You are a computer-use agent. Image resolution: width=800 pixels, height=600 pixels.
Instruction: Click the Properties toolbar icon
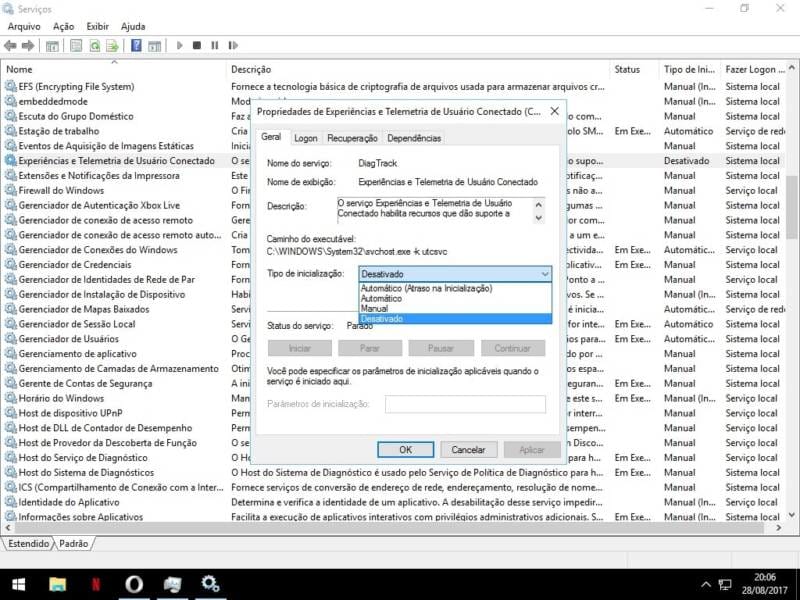(76, 46)
